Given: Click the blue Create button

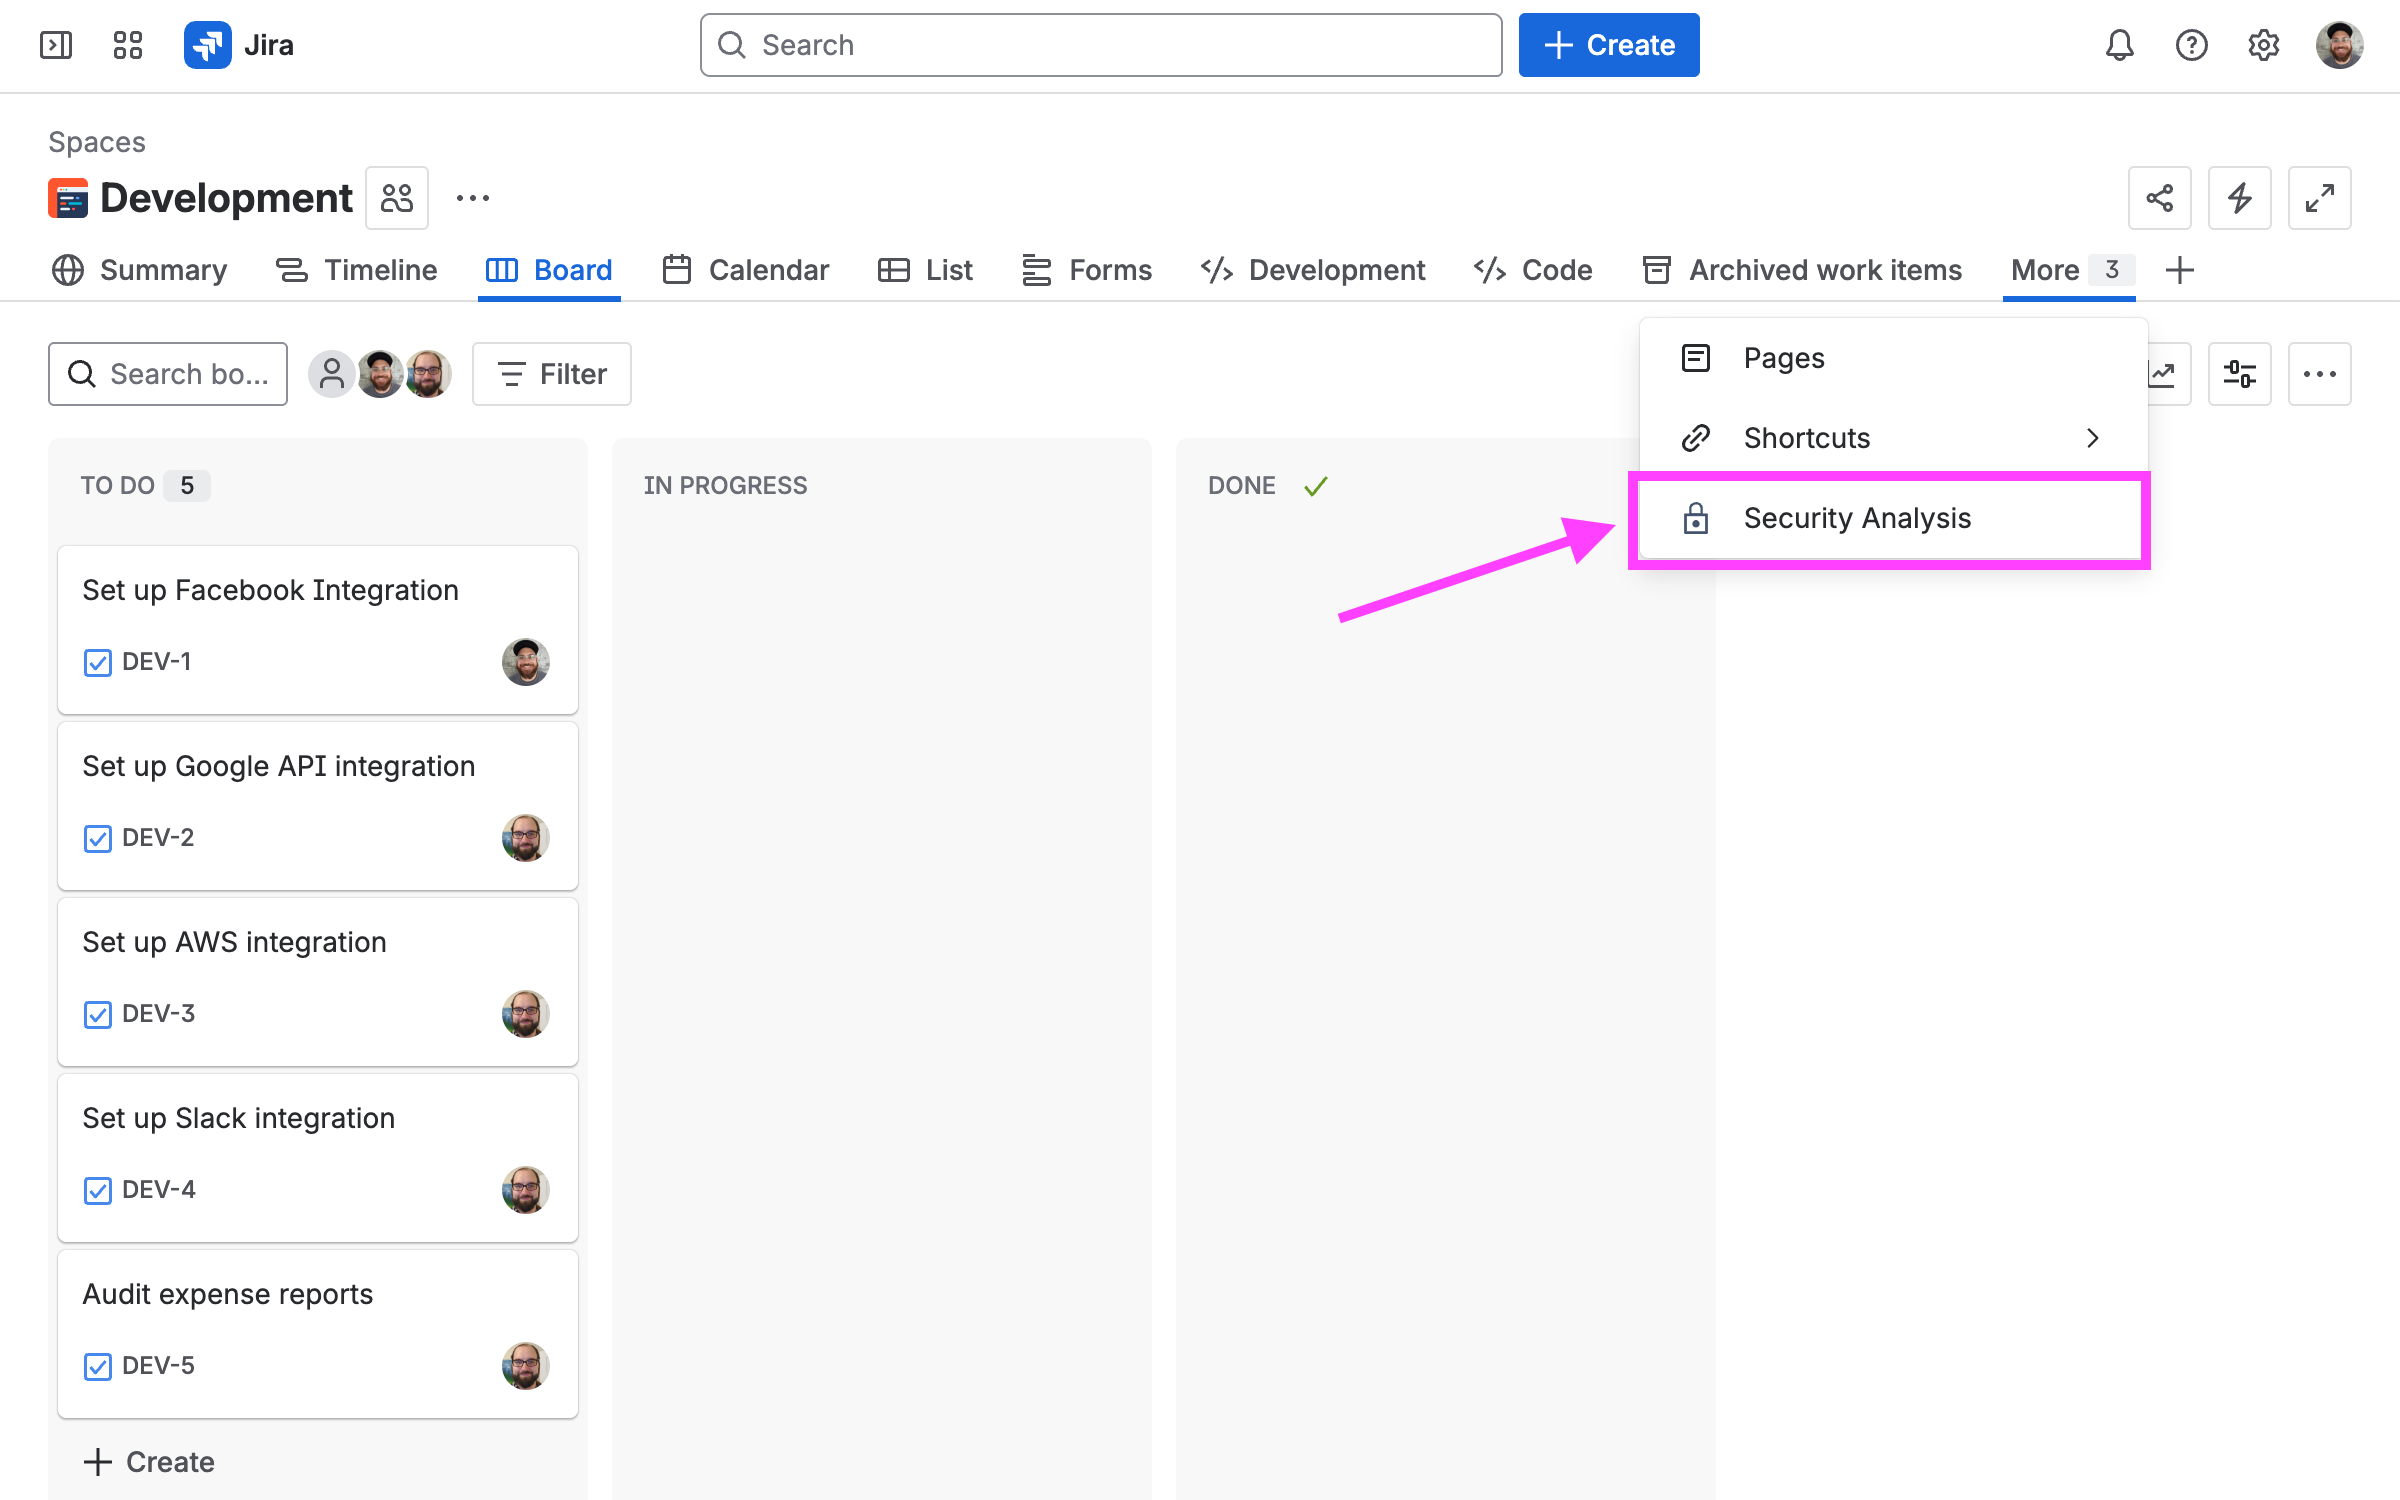Looking at the screenshot, I should click(x=1608, y=45).
